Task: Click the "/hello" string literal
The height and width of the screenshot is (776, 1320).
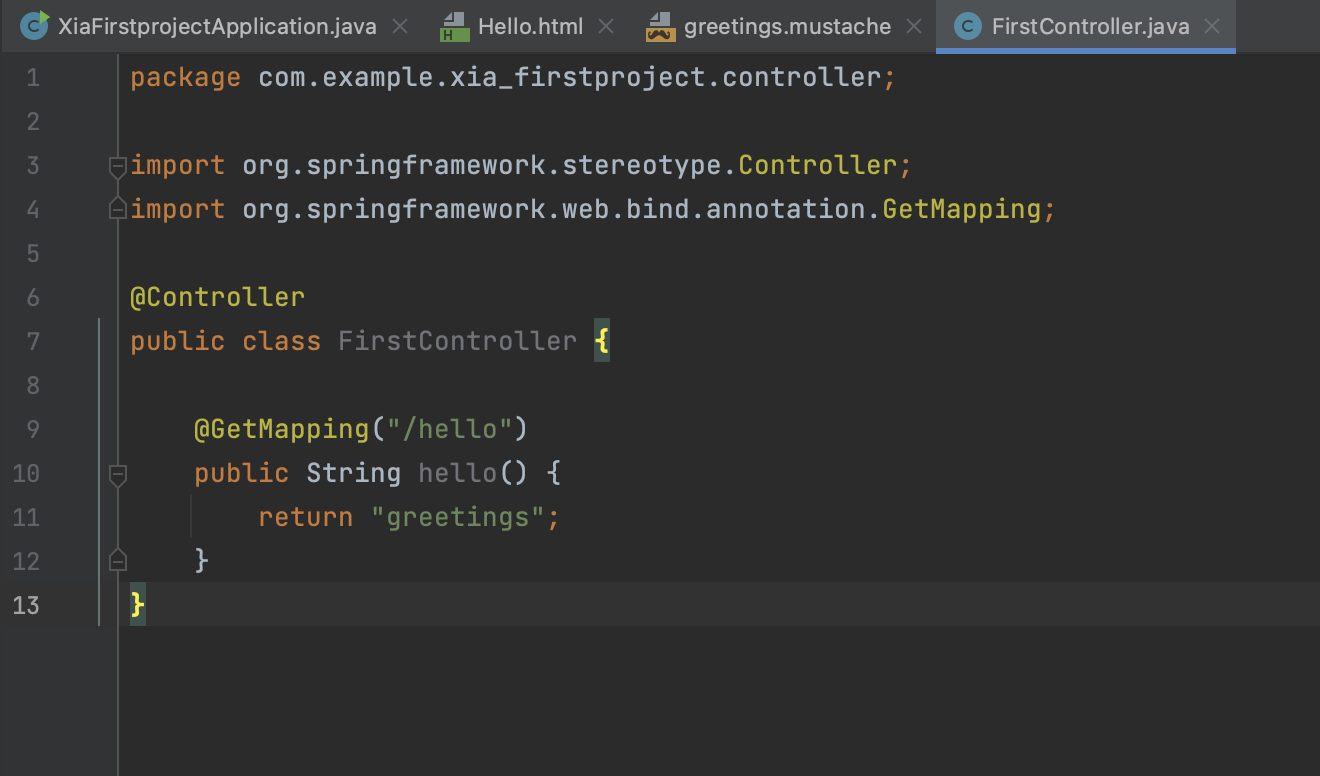Action: 449,429
